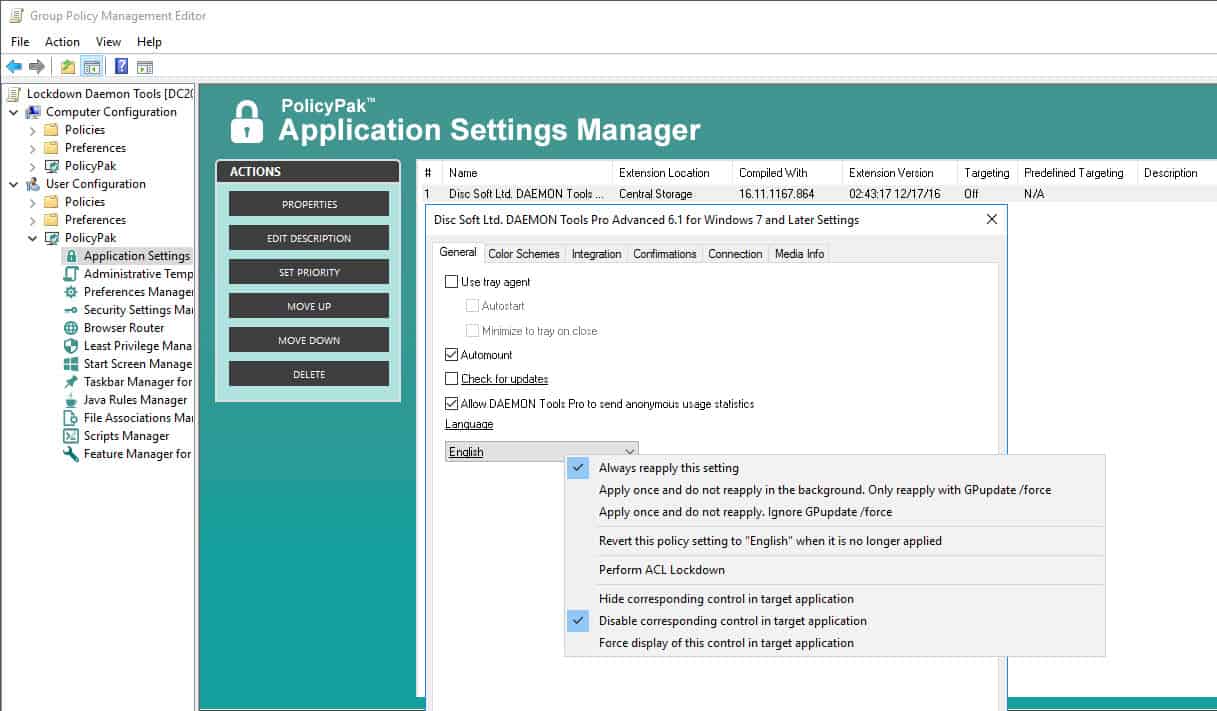Viewport: 1217px width, 711px height.
Task: Click the Up one level folder icon
Action: click(x=68, y=67)
